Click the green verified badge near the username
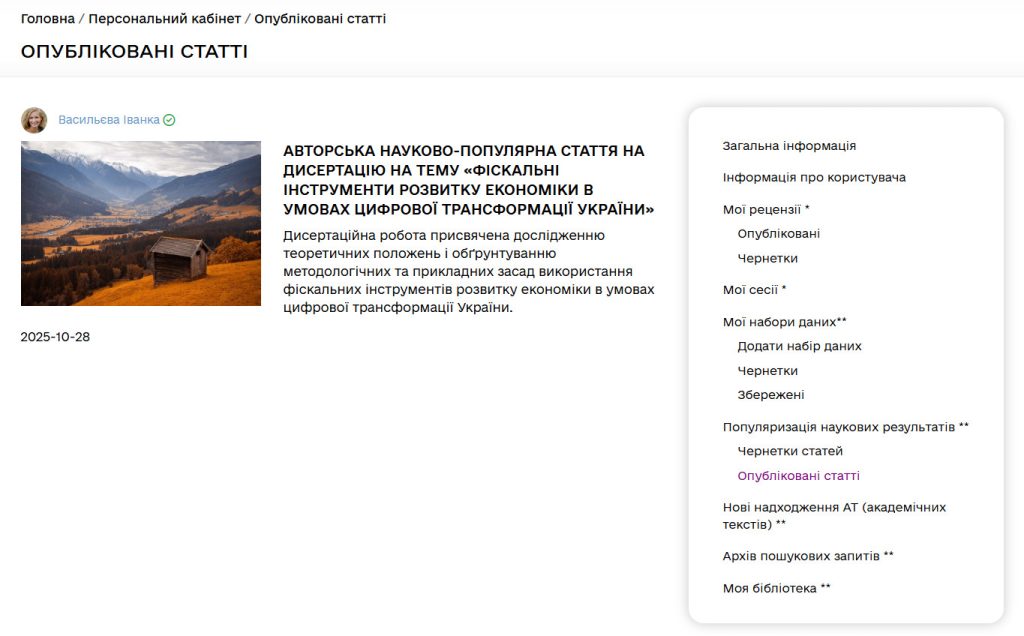This screenshot has width=1024, height=636. 168,119
